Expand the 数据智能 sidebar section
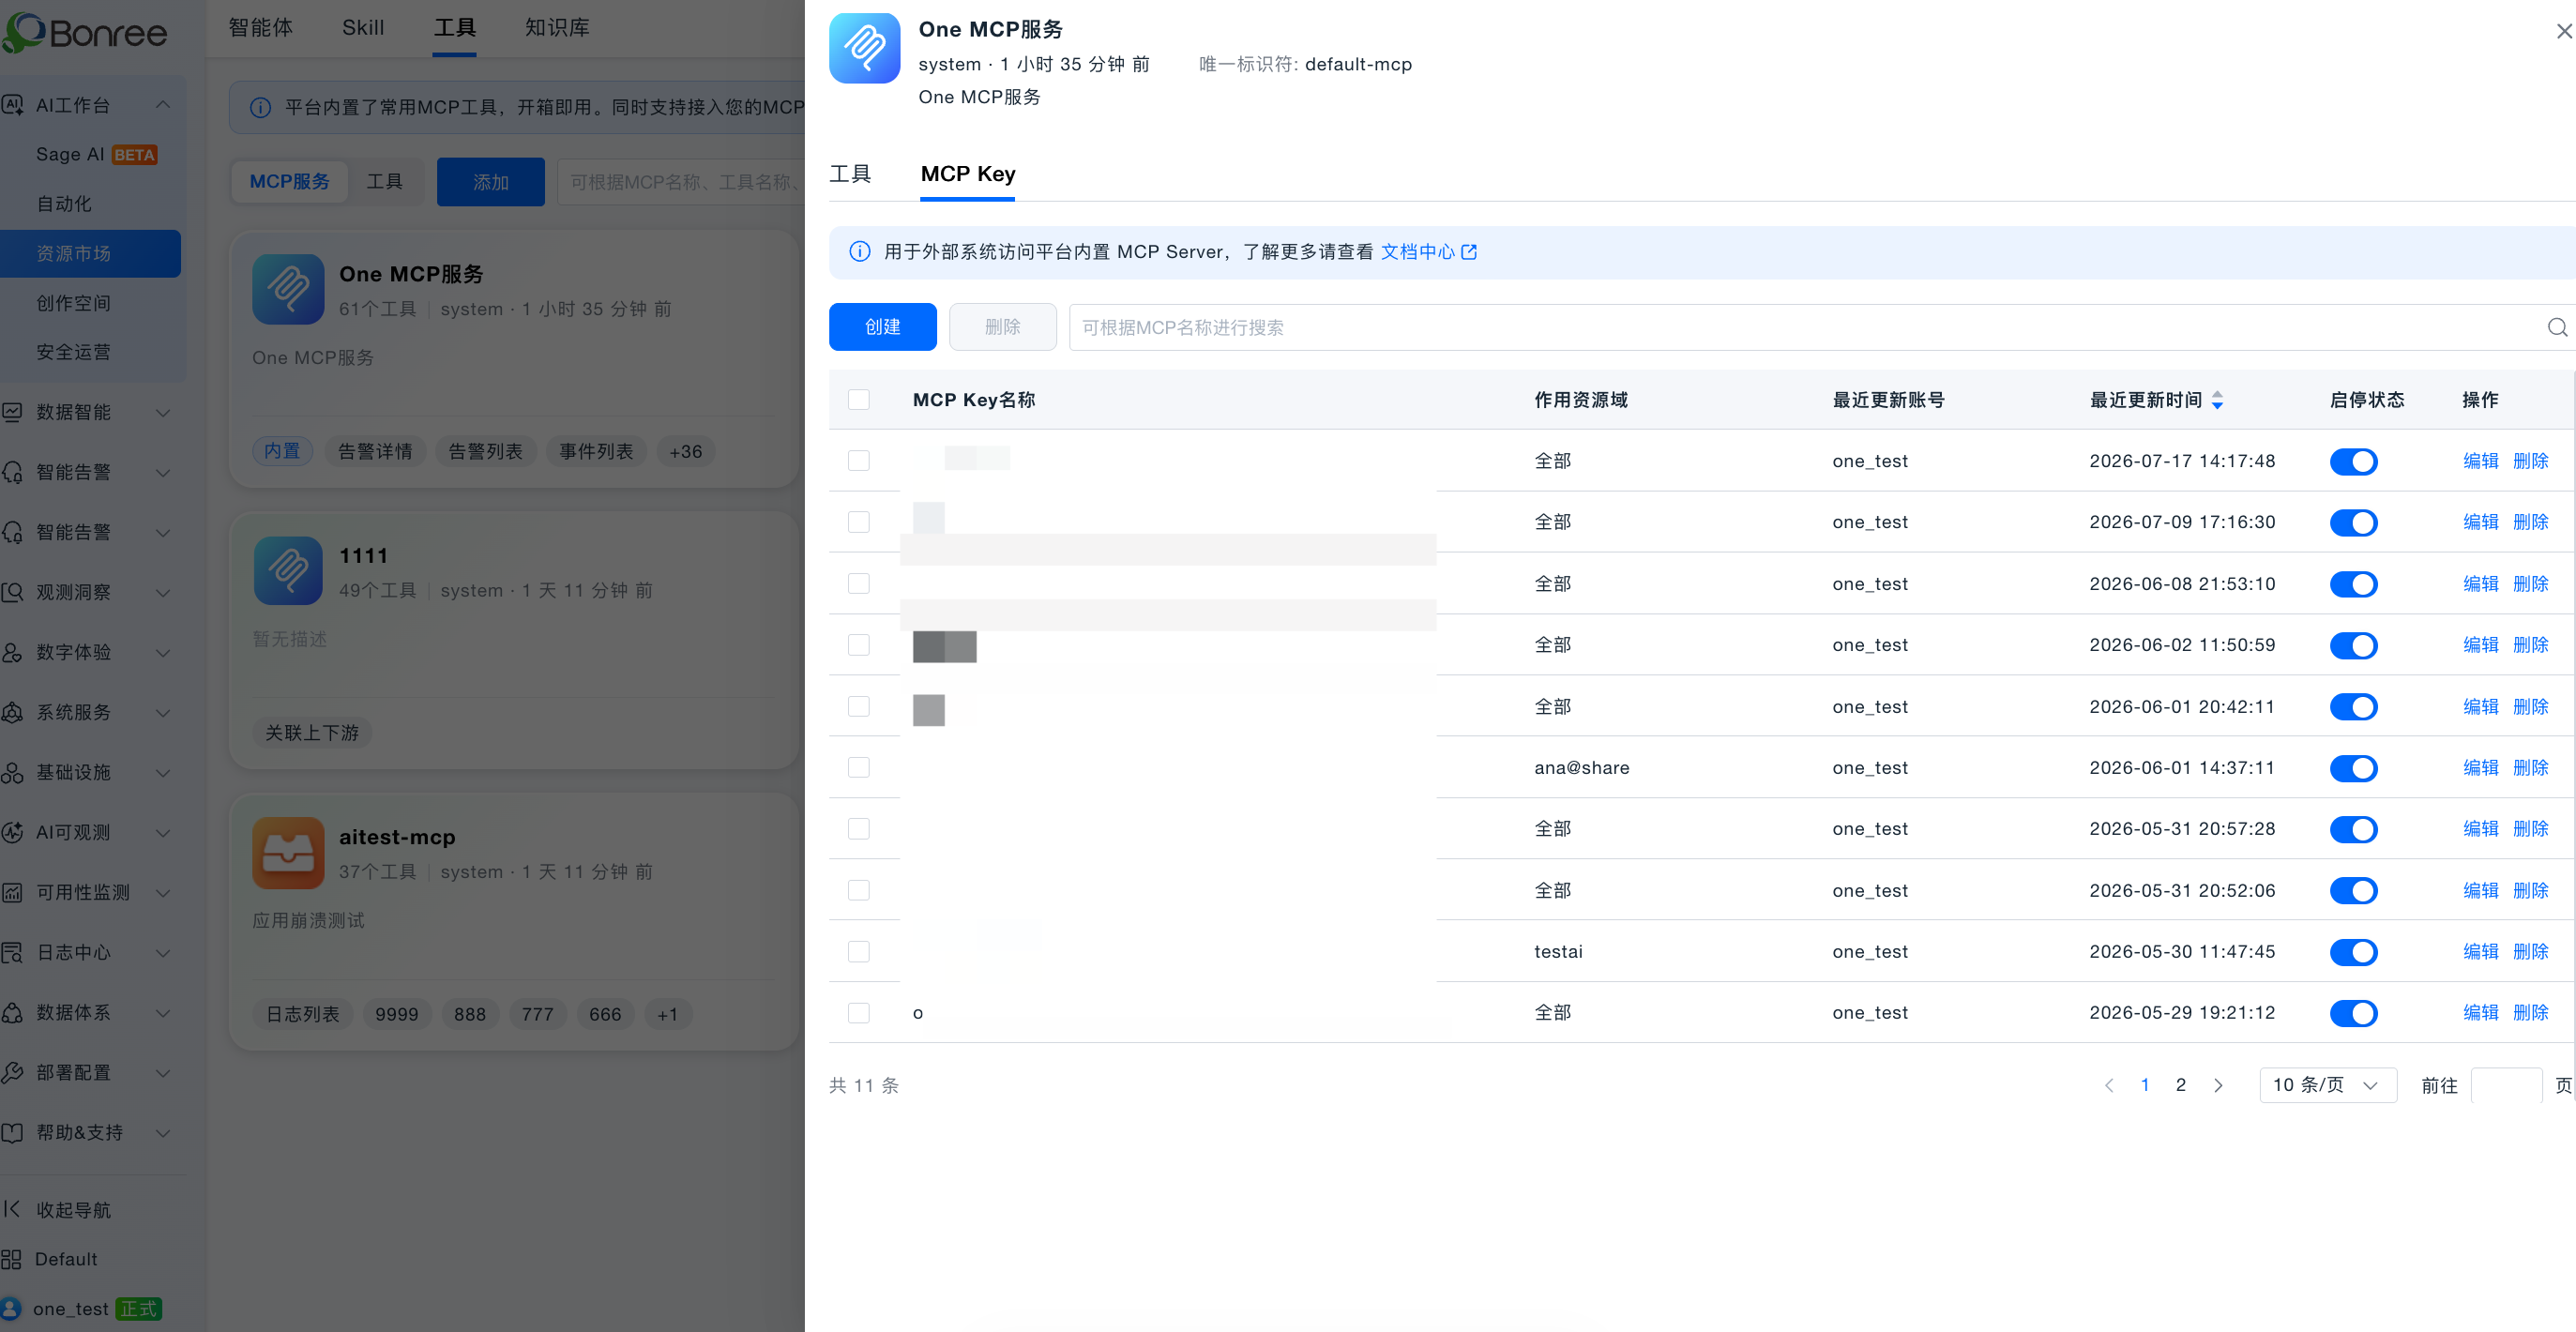The image size is (2576, 1332). pyautogui.click(x=163, y=412)
